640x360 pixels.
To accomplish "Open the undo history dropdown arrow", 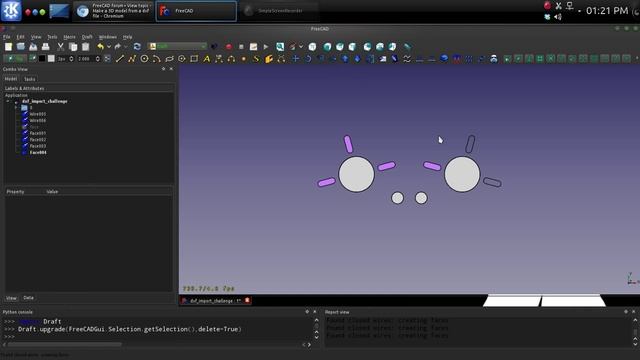I will click(x=109, y=47).
